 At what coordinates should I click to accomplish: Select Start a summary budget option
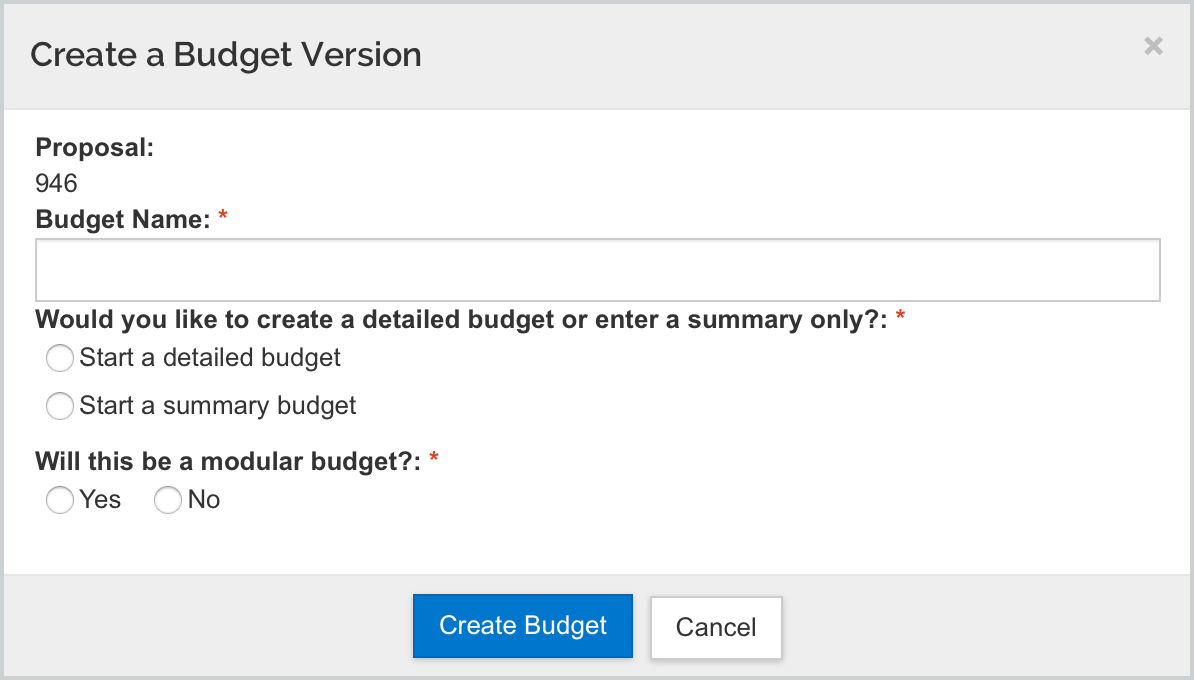click(x=59, y=406)
